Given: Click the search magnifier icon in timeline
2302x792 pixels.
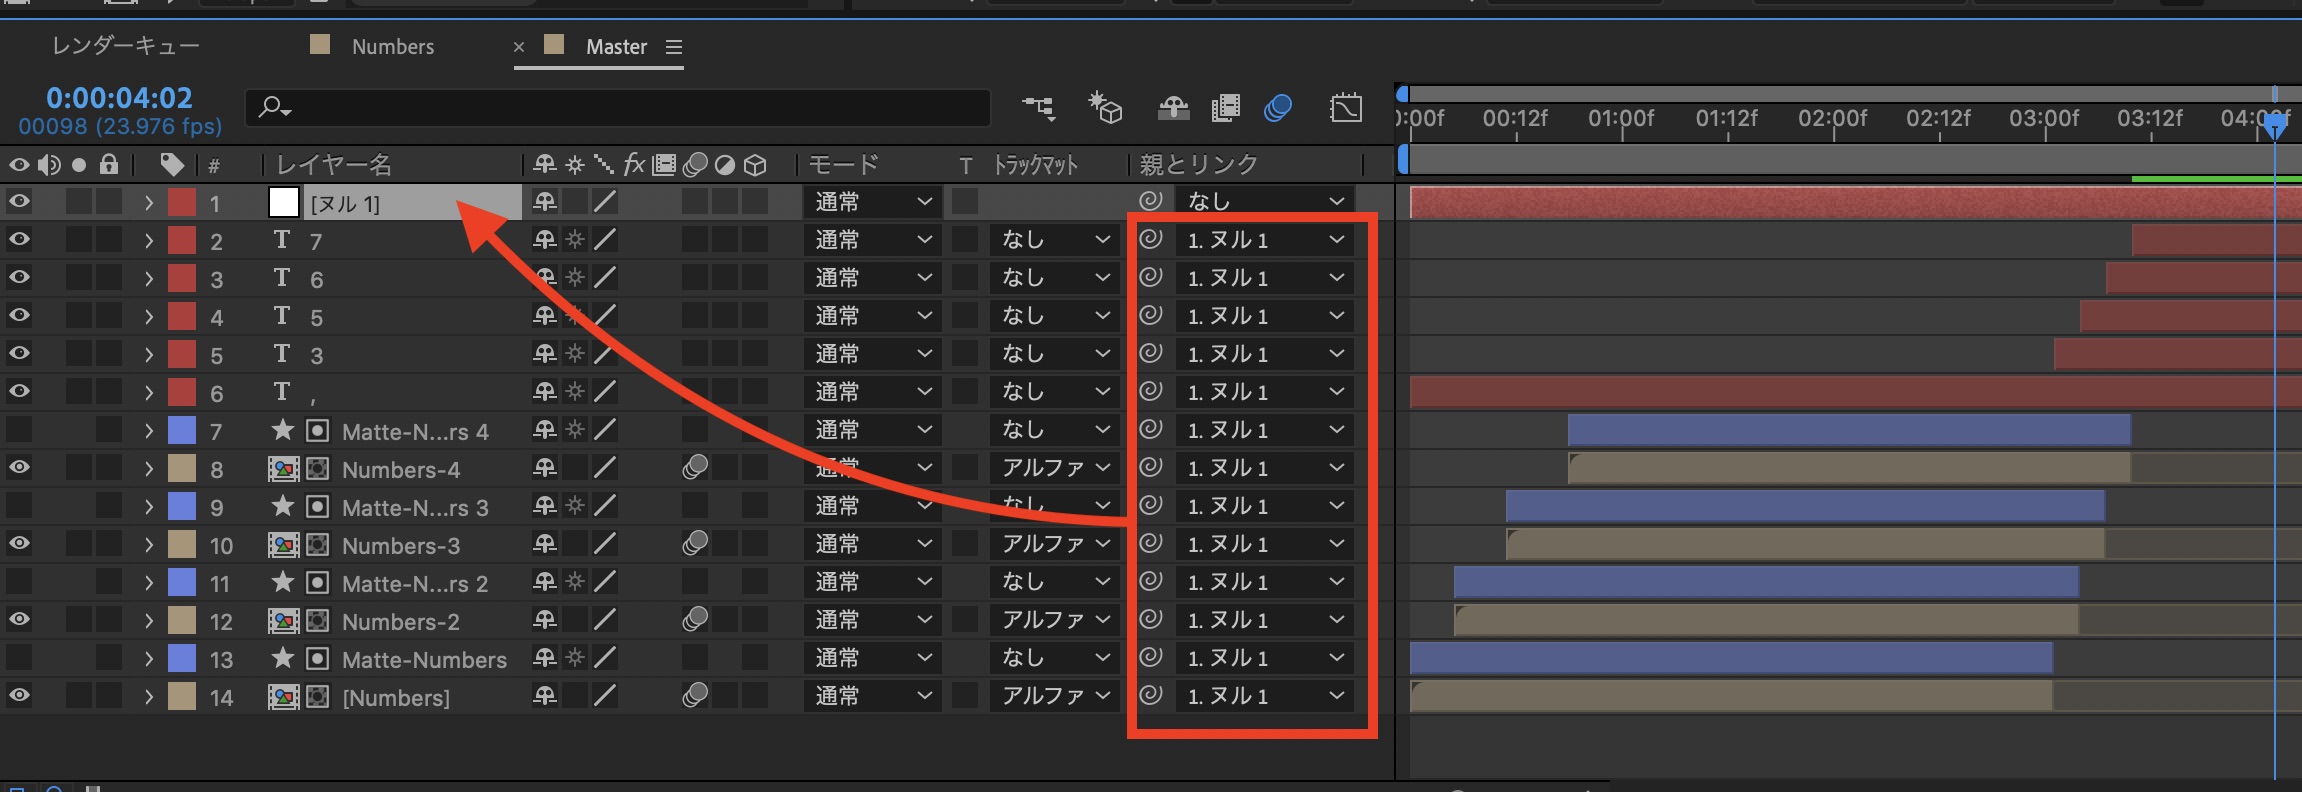Looking at the screenshot, I should tap(273, 106).
